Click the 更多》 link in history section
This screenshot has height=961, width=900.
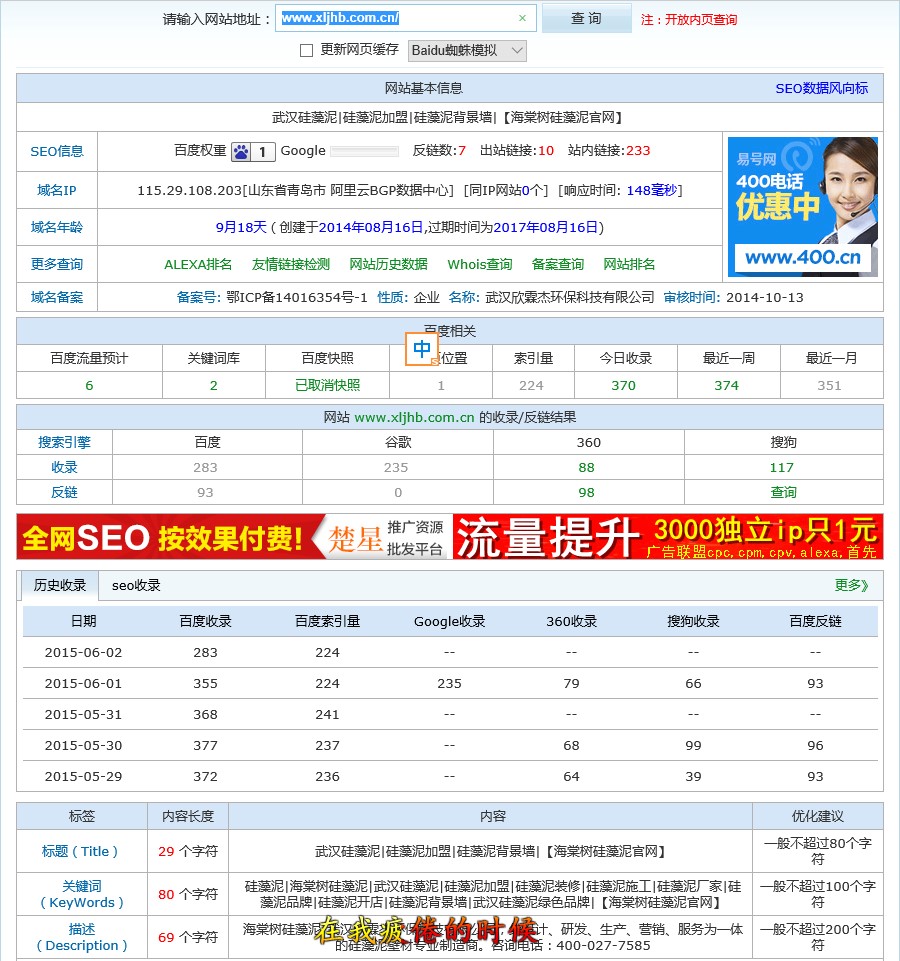coord(852,585)
